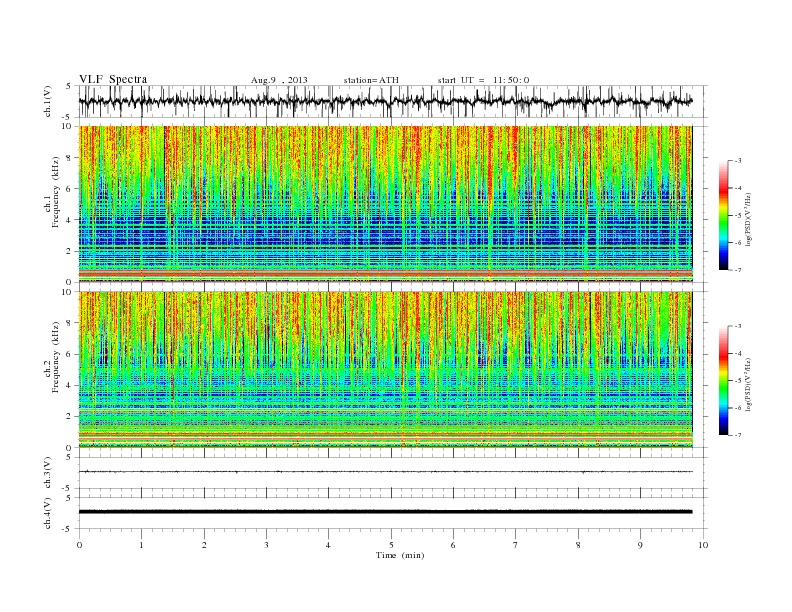Click the "8" kHz tick on ch.1 spectrogram
Viewport: 792px width, 612px height.
[x=70, y=158]
